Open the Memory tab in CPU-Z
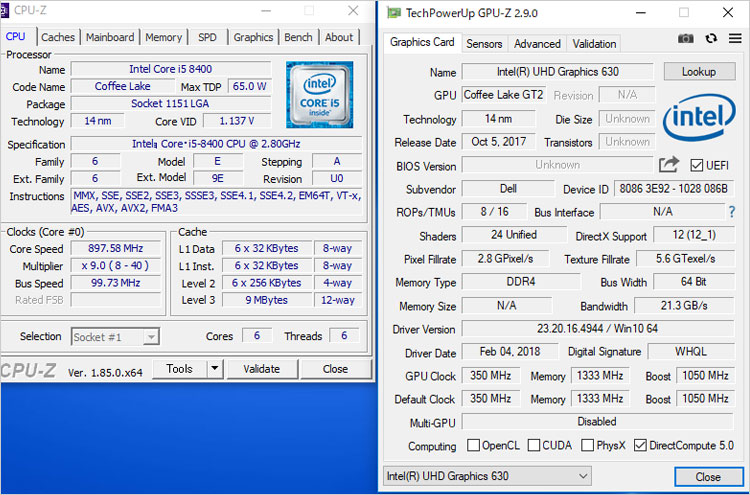Viewport: 750px width, 495px height. coord(164,37)
